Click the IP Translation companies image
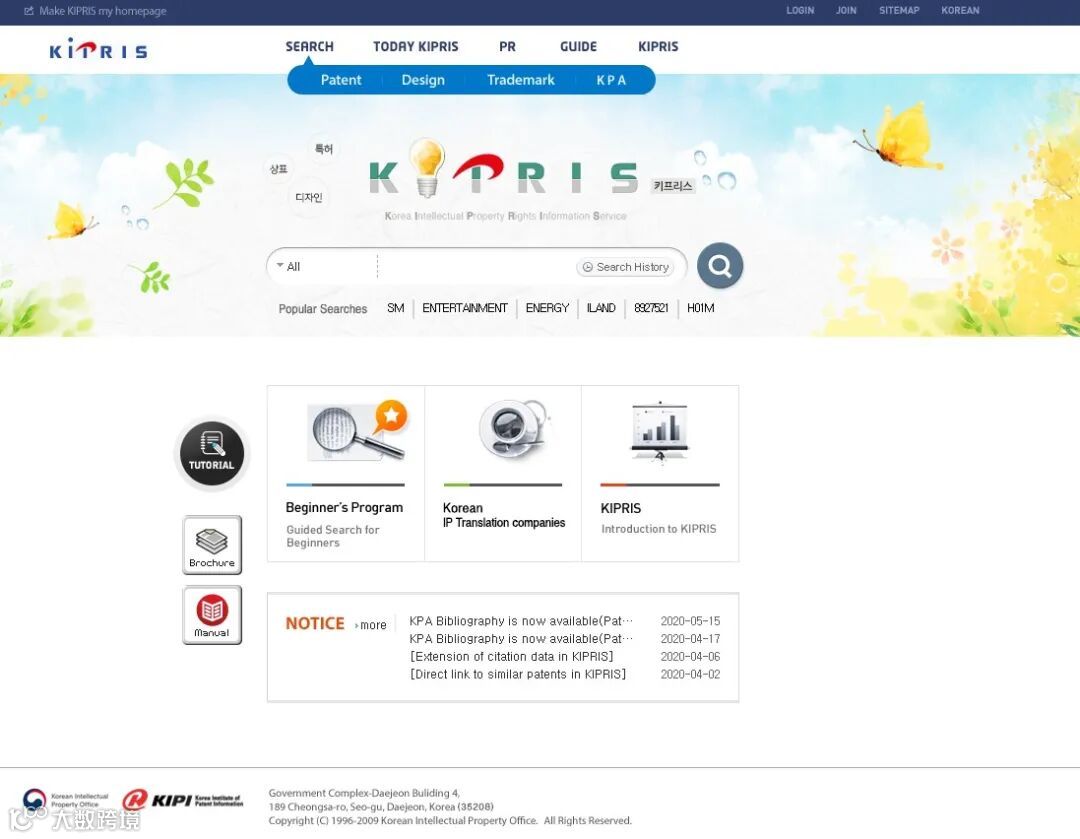 click(515, 428)
